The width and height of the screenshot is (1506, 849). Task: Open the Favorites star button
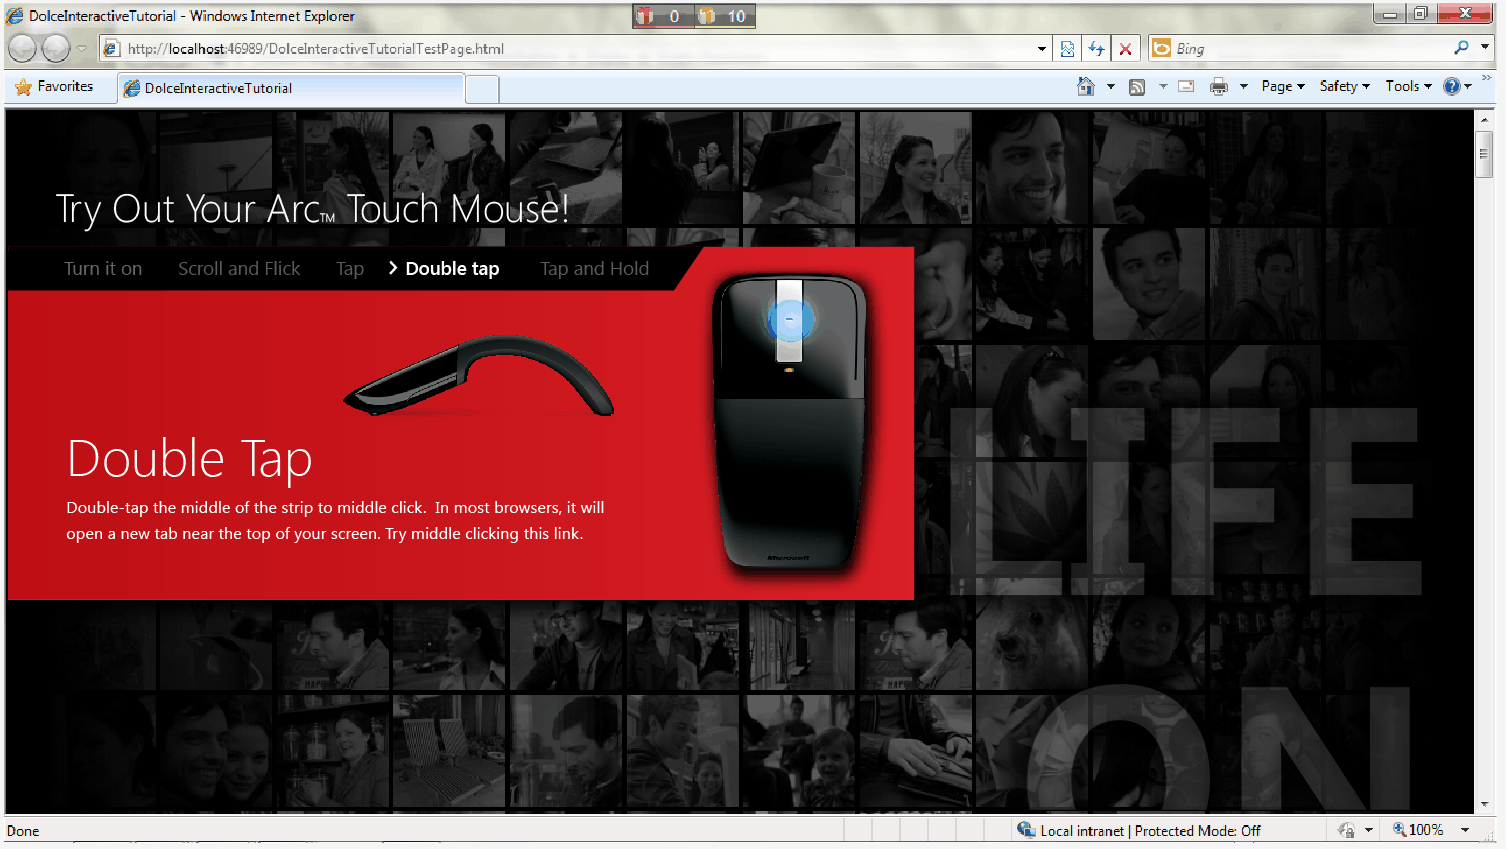click(55, 87)
